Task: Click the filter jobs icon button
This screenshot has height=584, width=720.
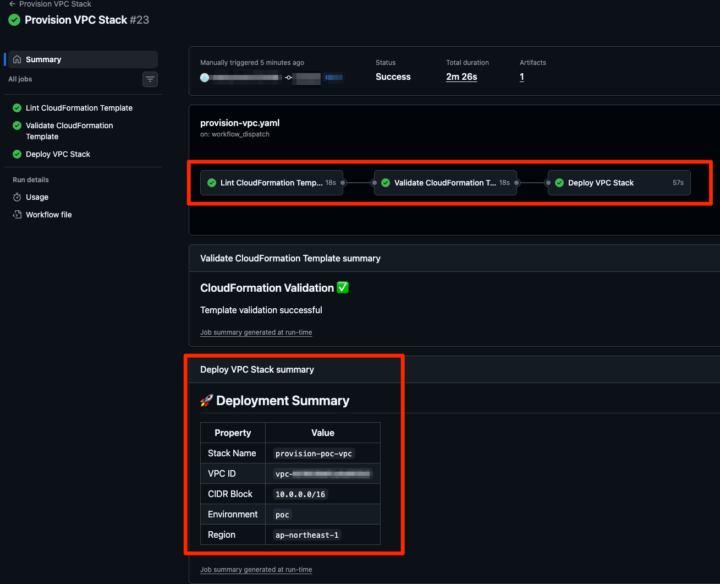Action: click(x=150, y=79)
